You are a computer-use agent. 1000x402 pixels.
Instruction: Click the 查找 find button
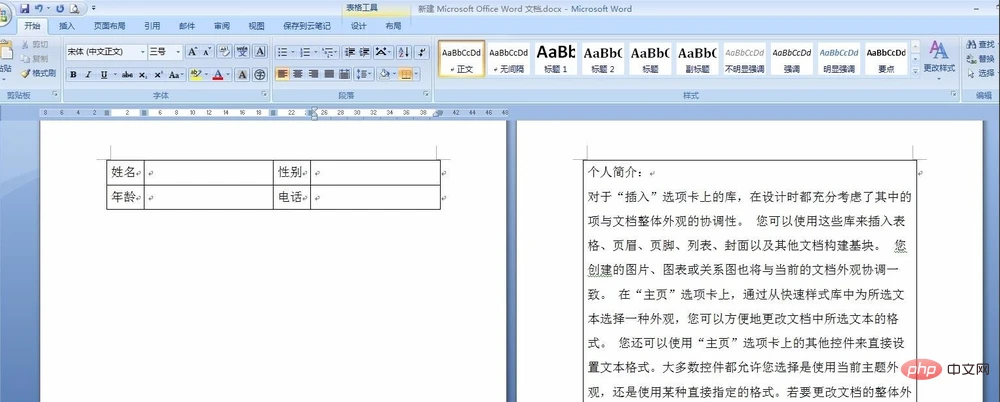(981, 45)
